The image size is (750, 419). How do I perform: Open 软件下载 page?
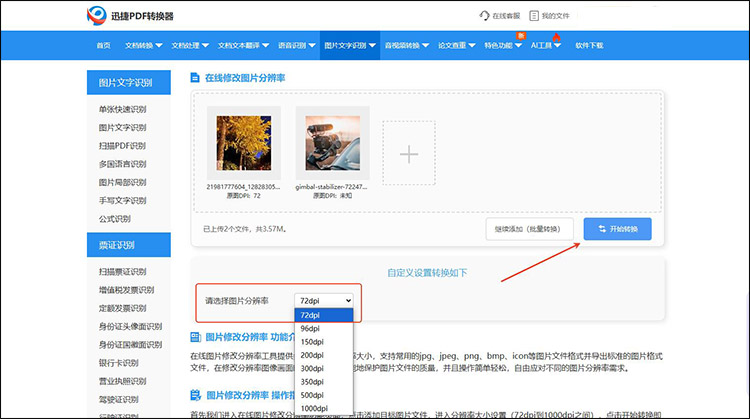pyautogui.click(x=589, y=45)
